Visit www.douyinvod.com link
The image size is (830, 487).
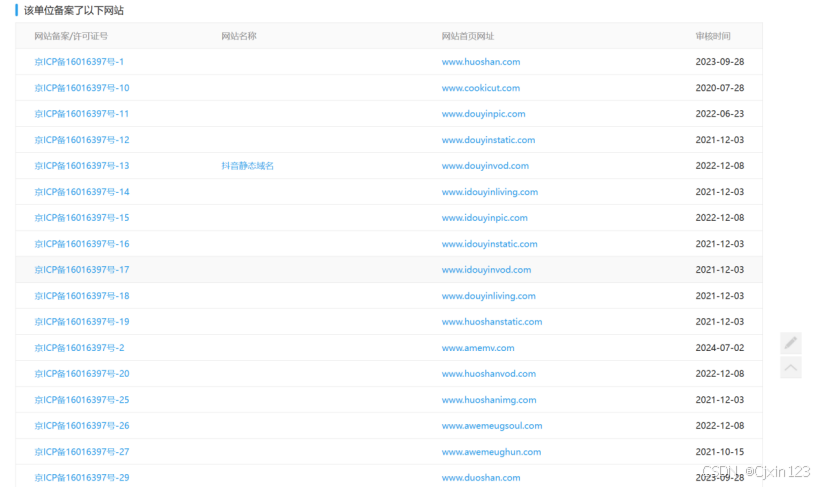(x=485, y=166)
